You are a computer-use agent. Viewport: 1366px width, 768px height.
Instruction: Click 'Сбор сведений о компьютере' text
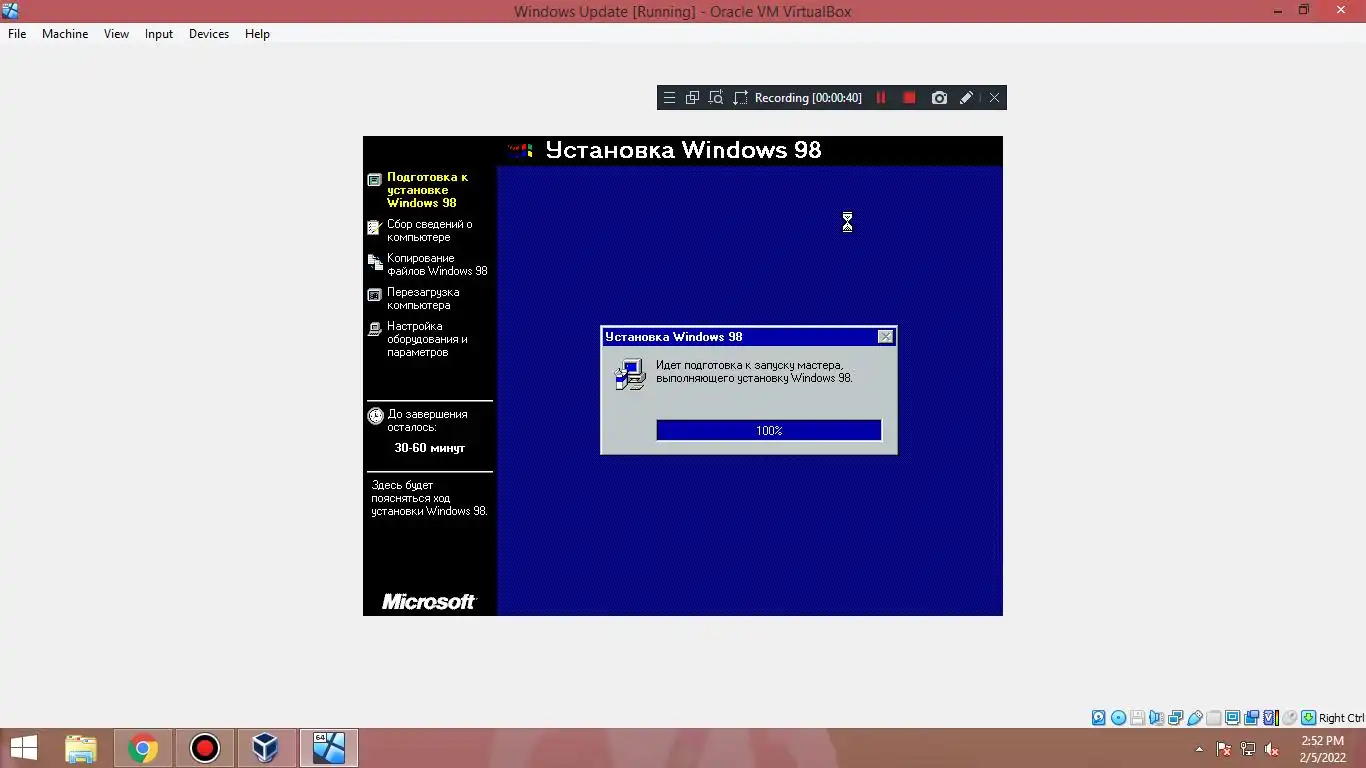coord(429,231)
